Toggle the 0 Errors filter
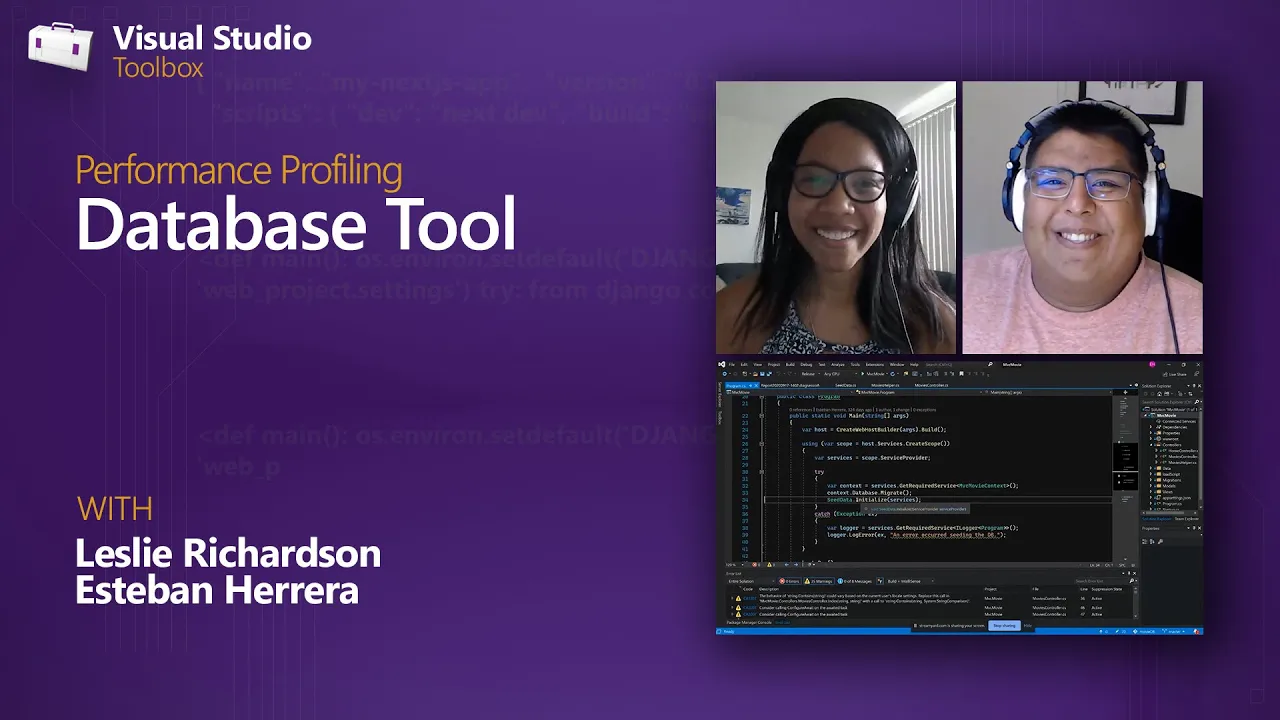 click(x=789, y=581)
